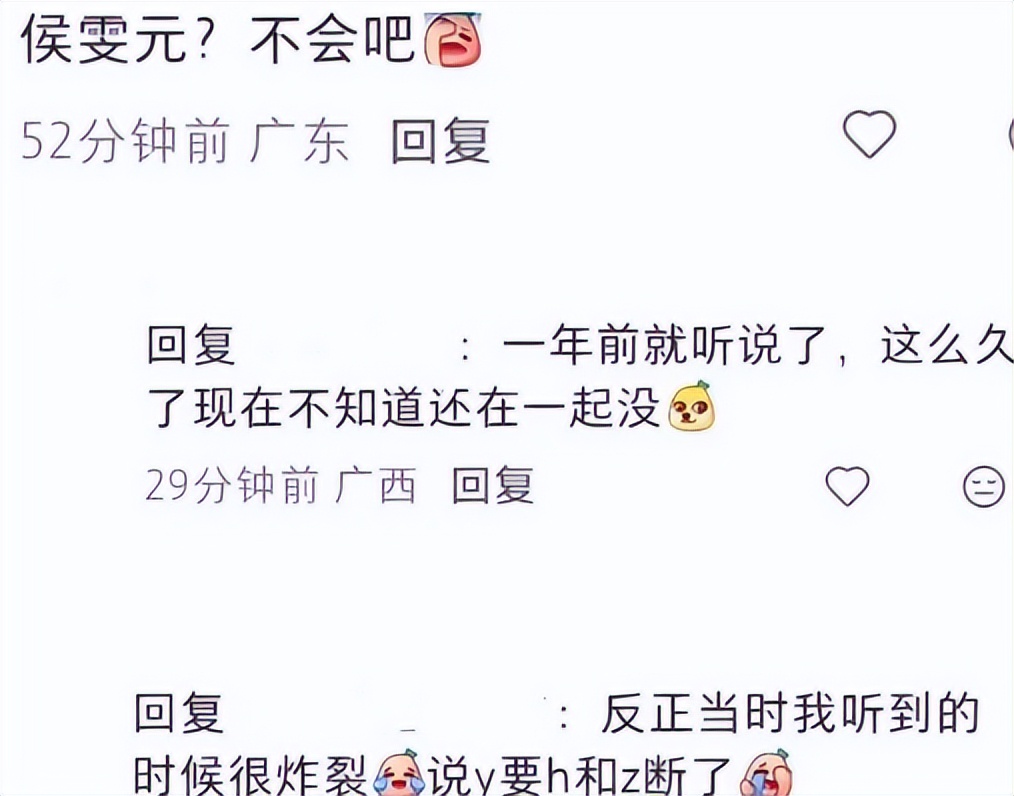
Task: Tap the face-covering emoji after z断了
Action: pyautogui.click(x=766, y=773)
